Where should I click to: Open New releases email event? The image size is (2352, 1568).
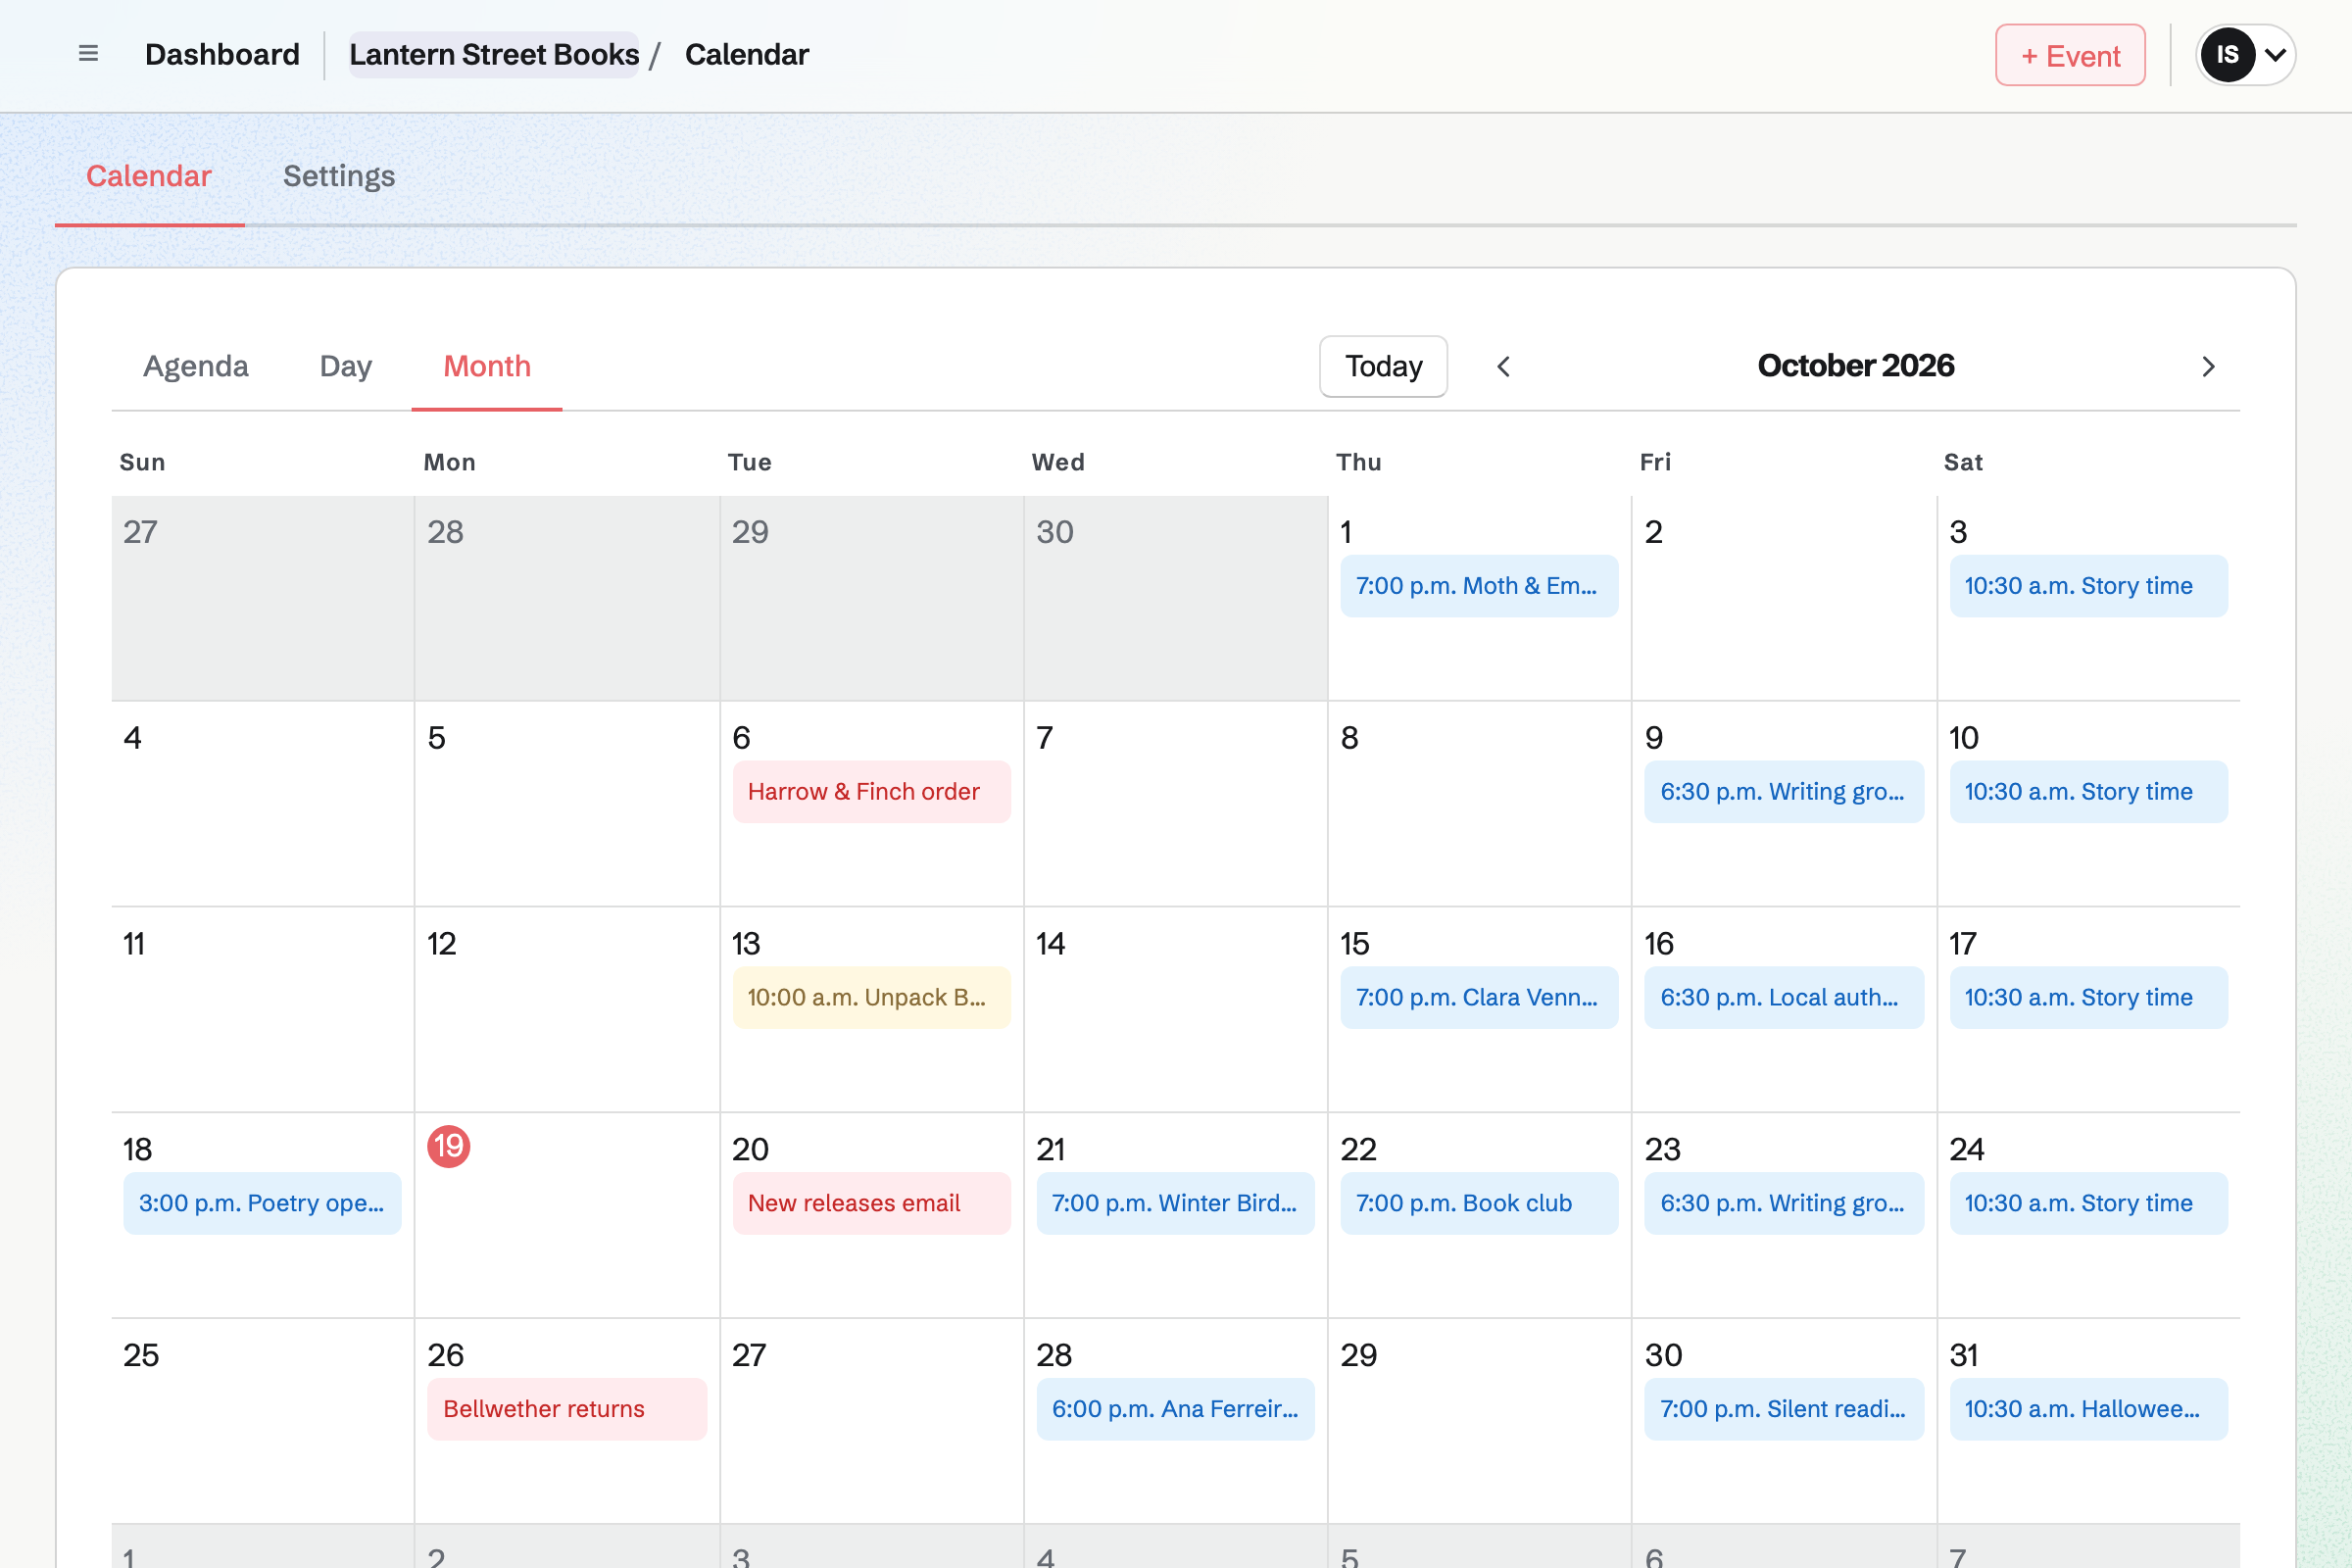[x=871, y=1203]
